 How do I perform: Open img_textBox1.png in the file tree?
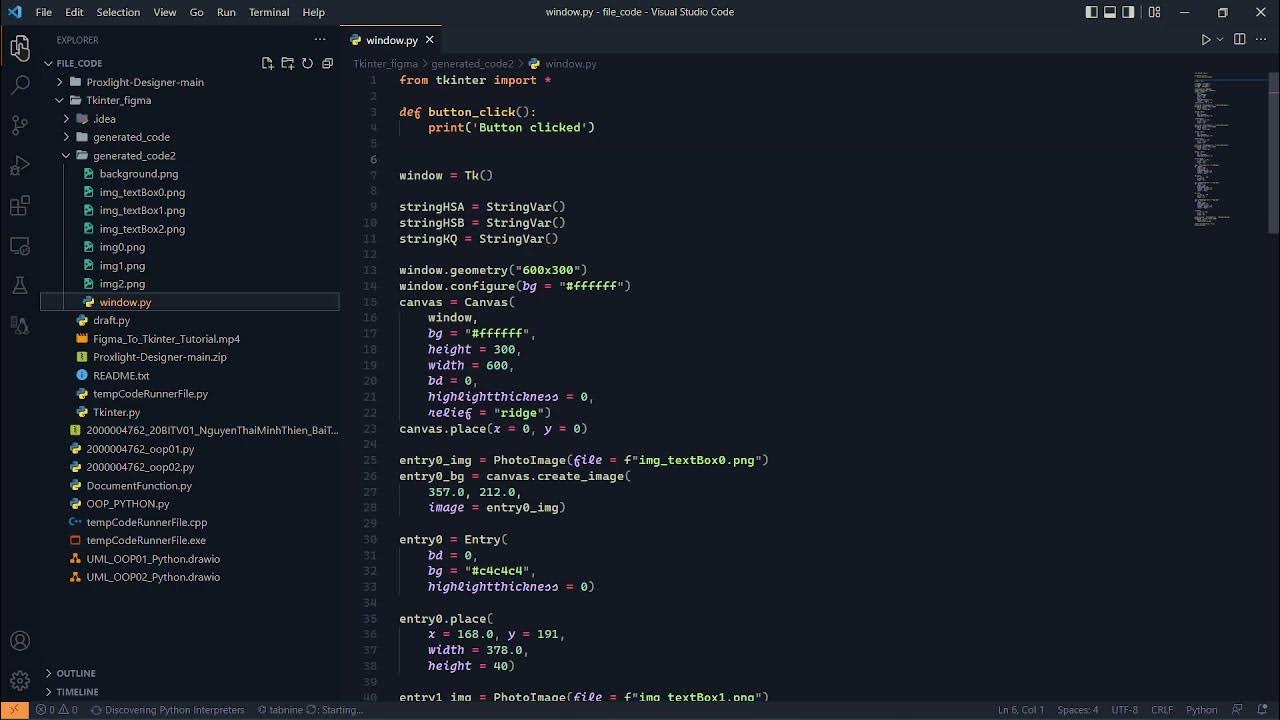[x=142, y=210]
